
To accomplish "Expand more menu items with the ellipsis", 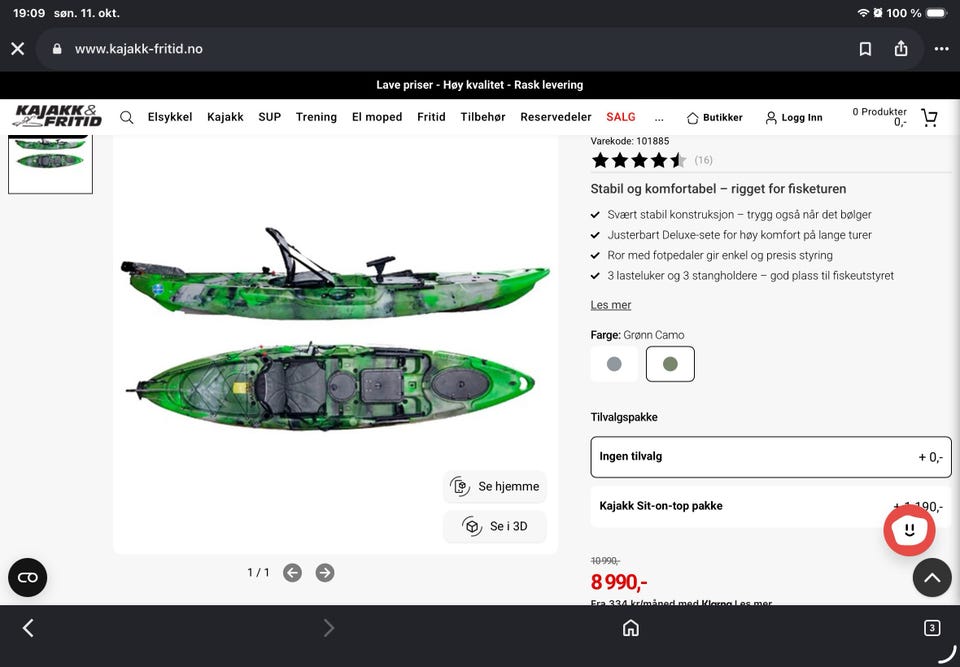I will tap(659, 118).
